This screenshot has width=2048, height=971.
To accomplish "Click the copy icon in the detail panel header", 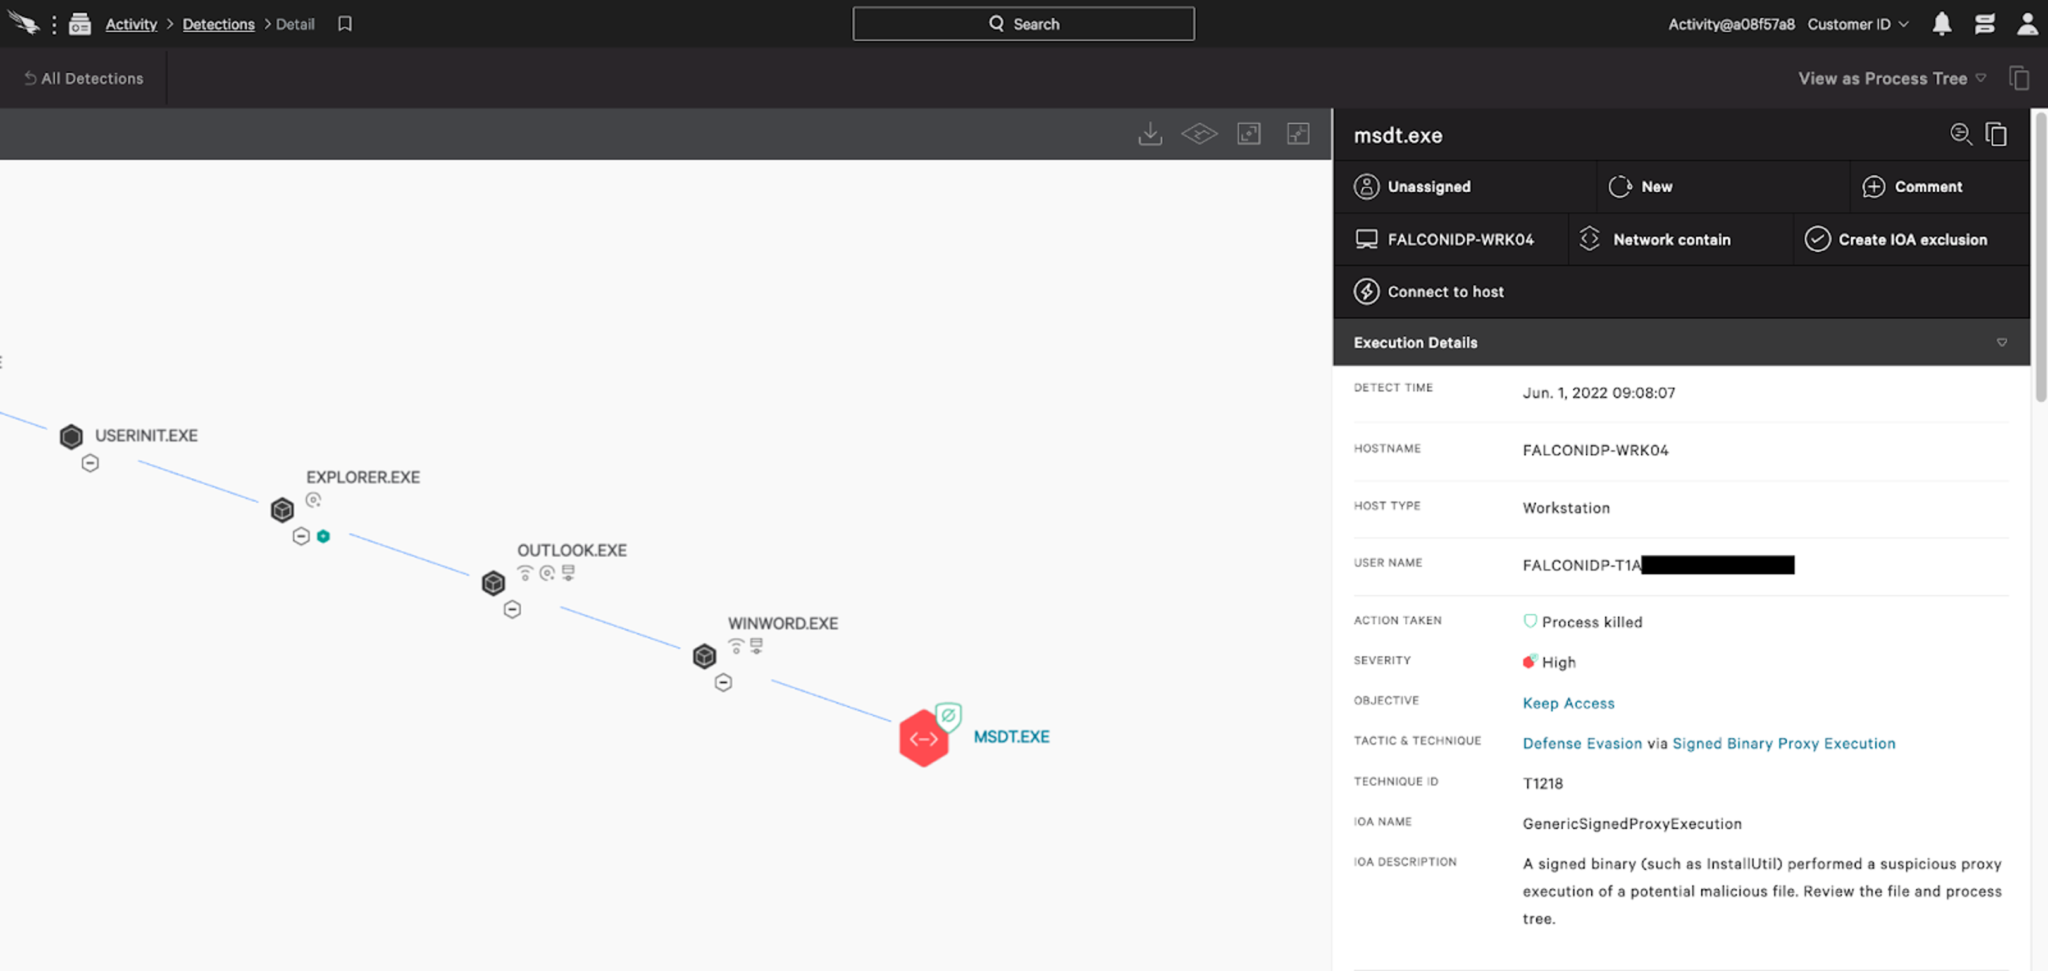I will pyautogui.click(x=1996, y=134).
